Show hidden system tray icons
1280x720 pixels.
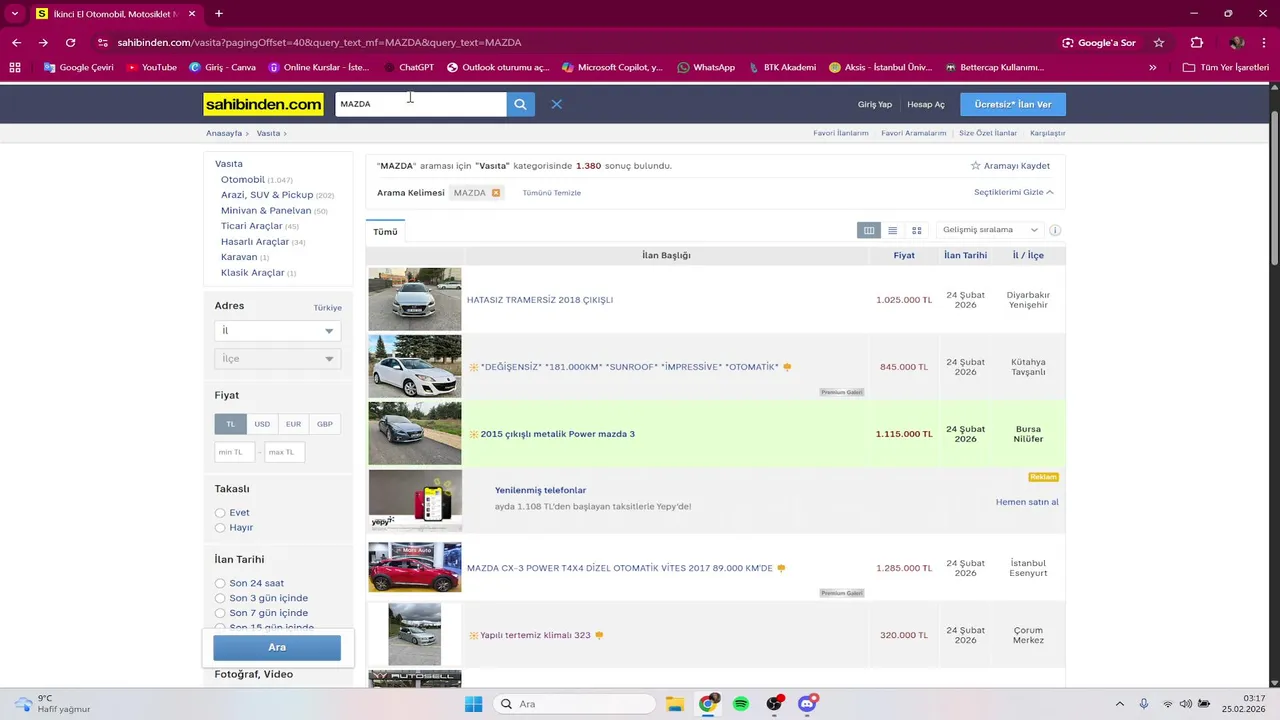(1120, 704)
